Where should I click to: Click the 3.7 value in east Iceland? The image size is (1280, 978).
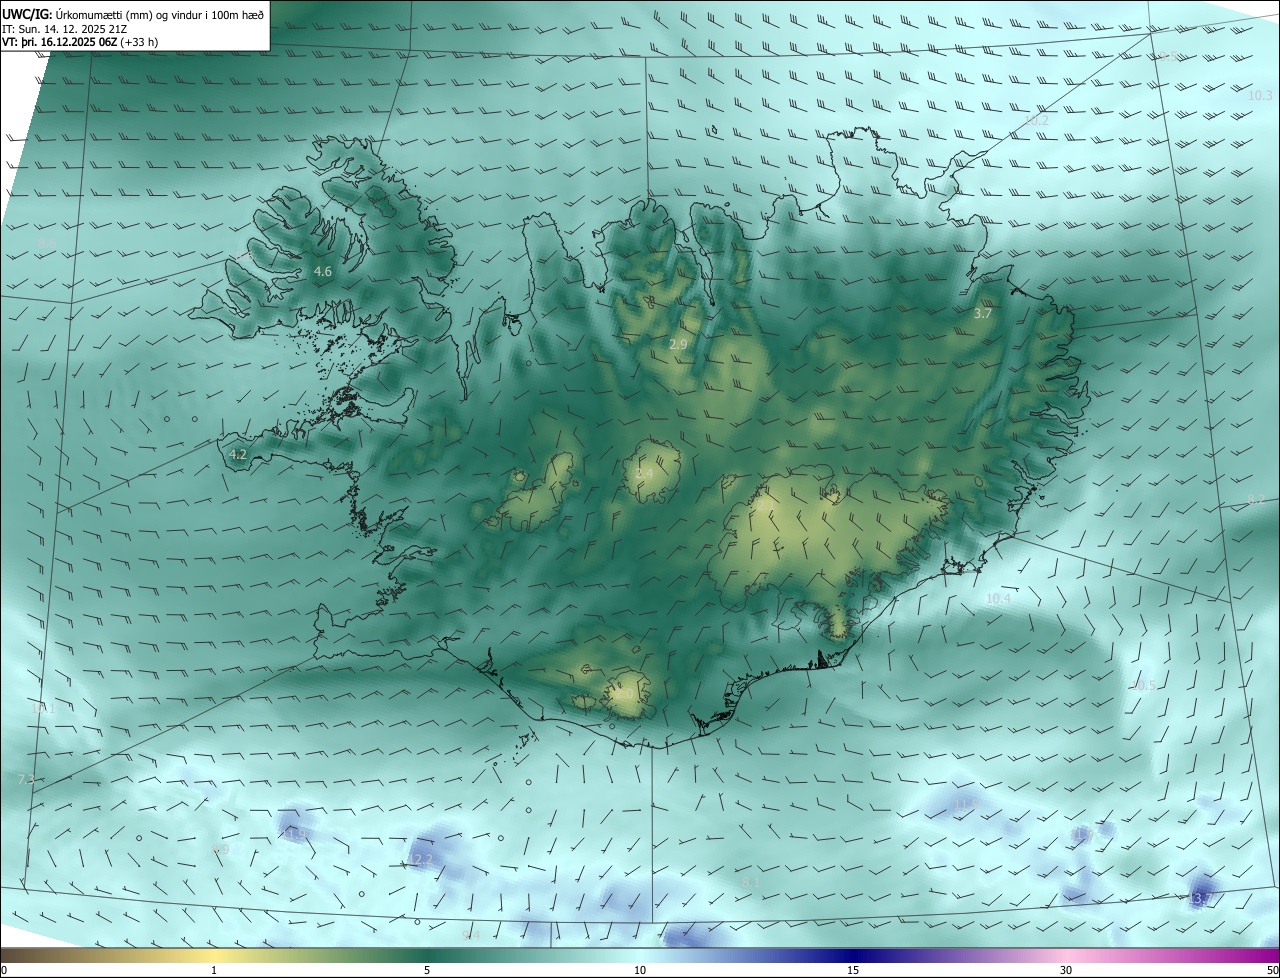click(983, 313)
